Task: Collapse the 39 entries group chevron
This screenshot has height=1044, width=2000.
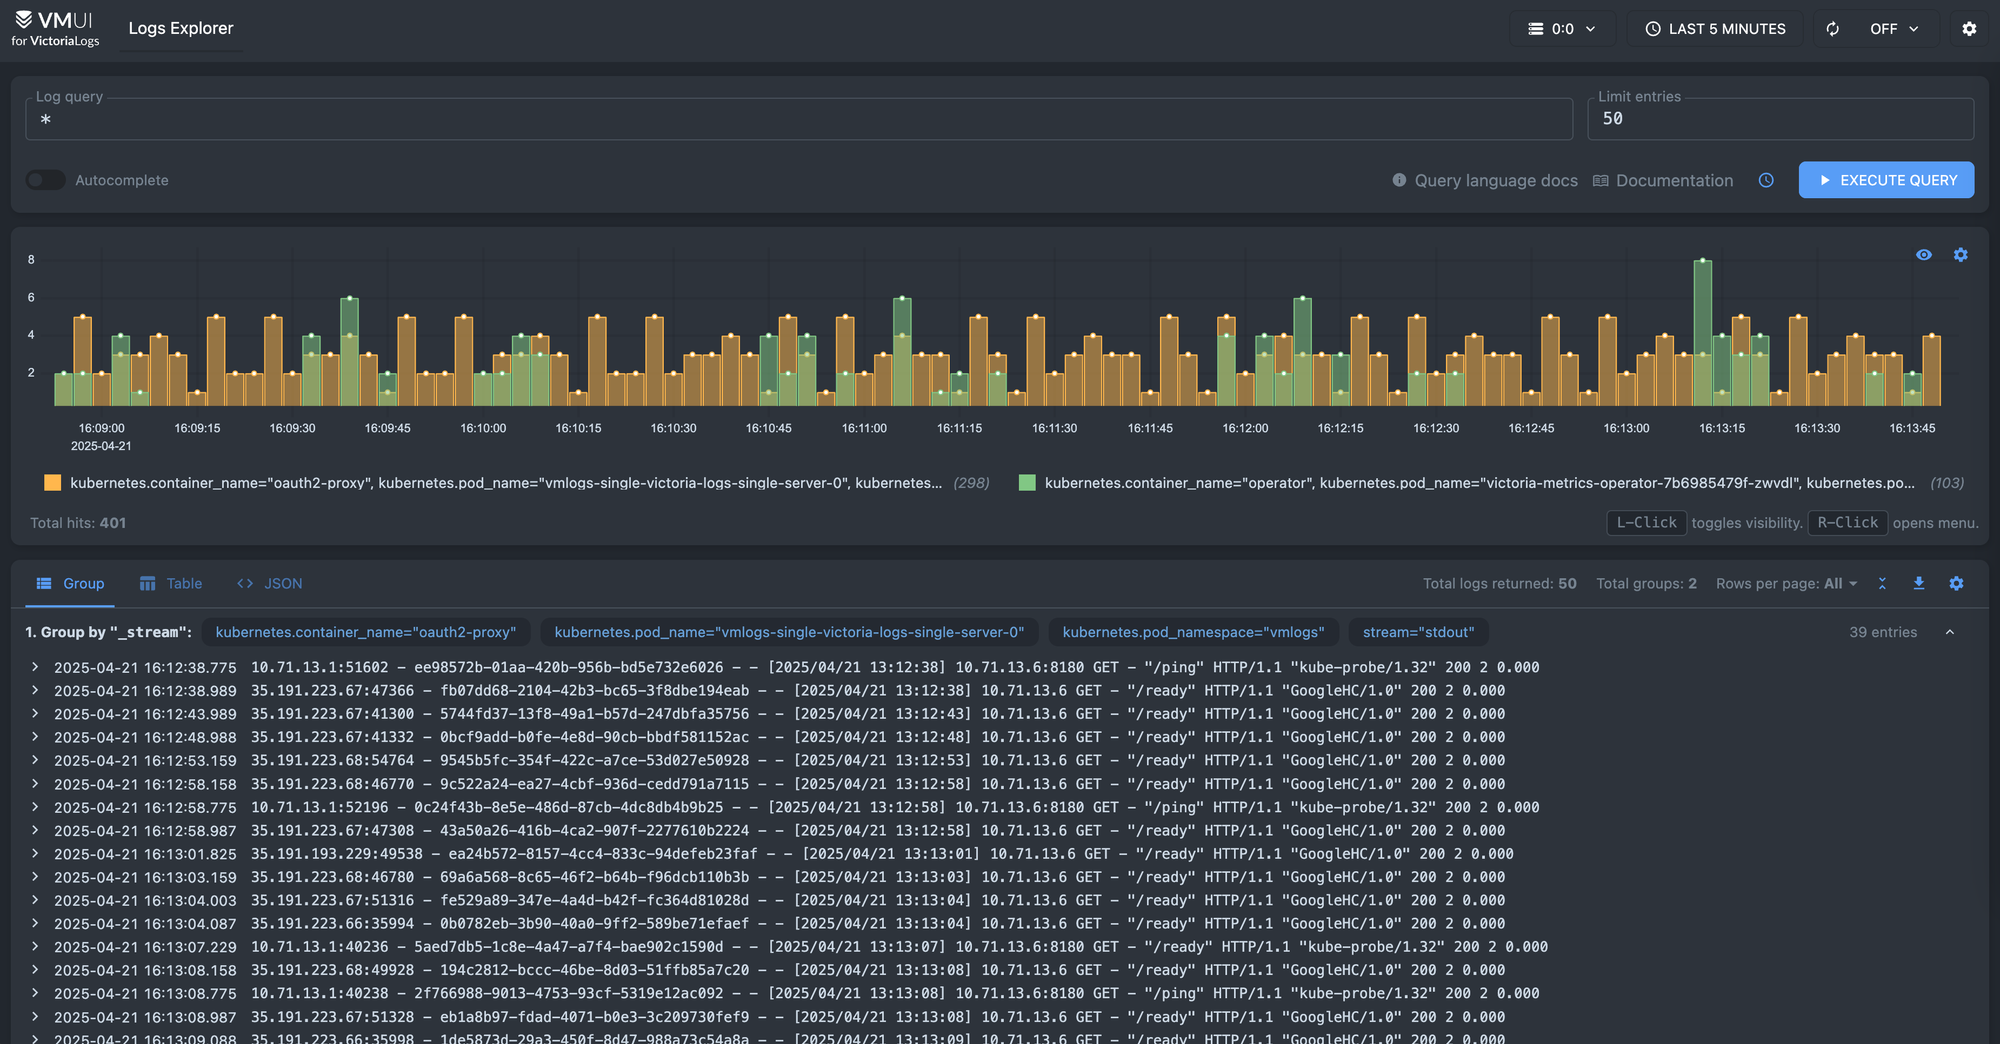Action: [x=1950, y=632]
